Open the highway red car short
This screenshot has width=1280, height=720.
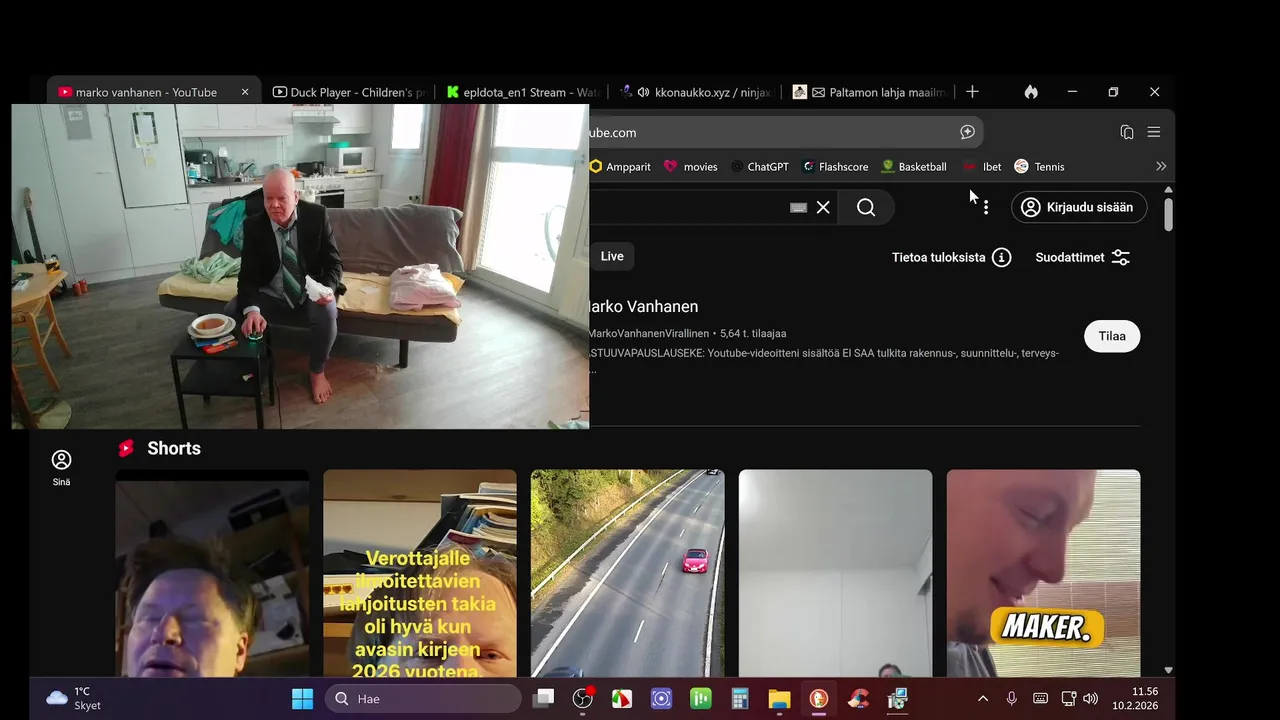click(628, 573)
